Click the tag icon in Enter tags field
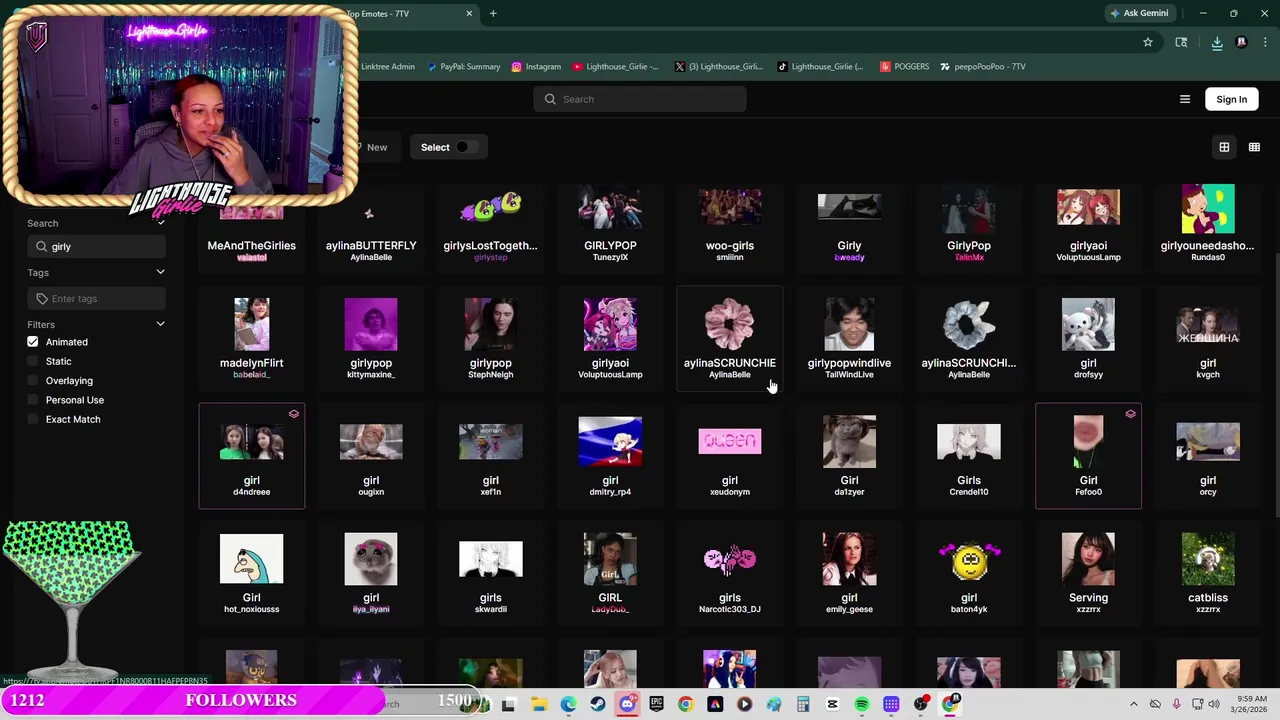This screenshot has width=1280, height=720. coord(41,298)
